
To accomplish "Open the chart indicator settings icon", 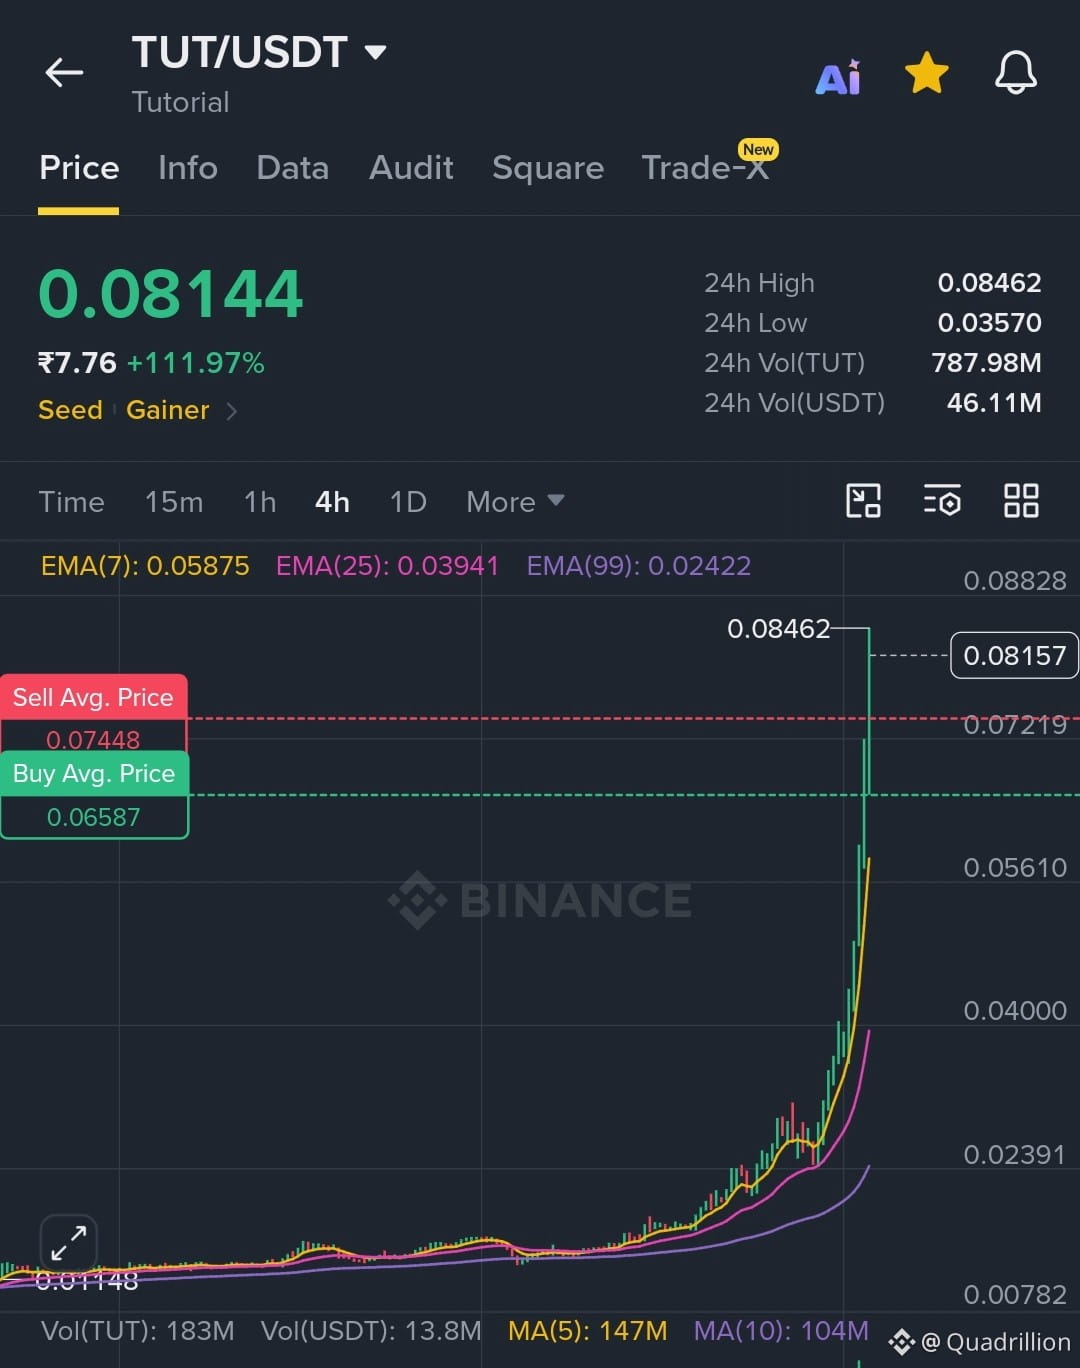I will click(x=942, y=500).
